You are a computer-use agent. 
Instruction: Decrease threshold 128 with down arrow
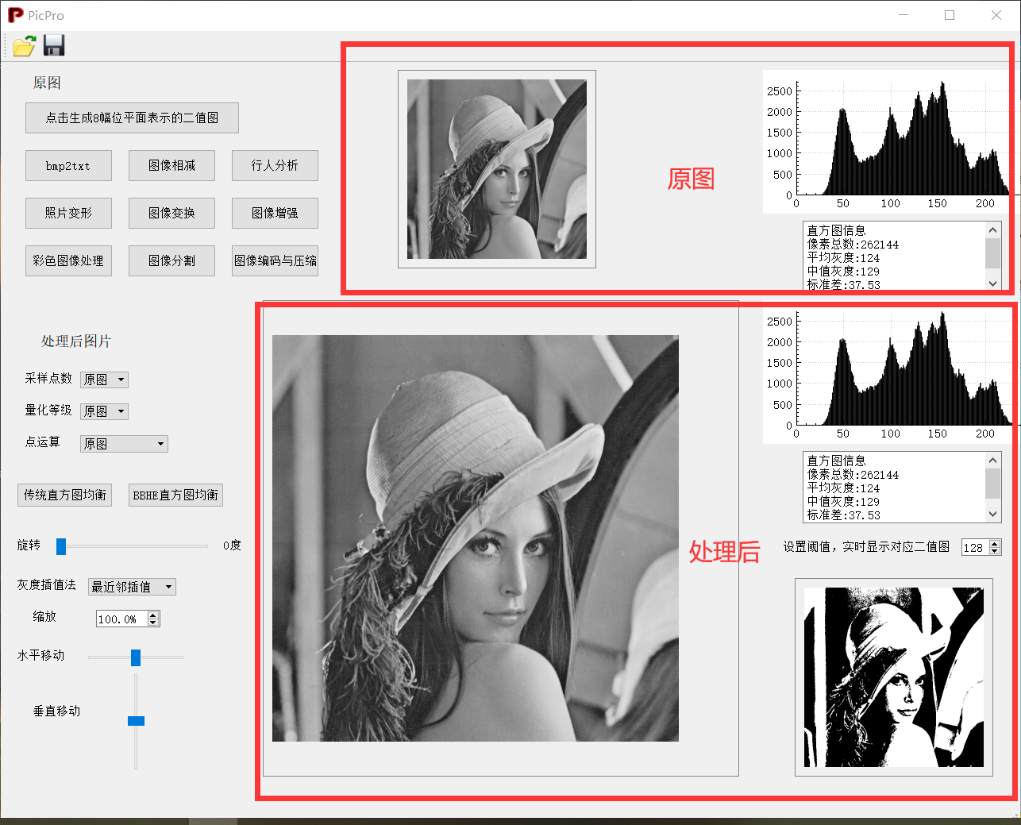(994, 552)
